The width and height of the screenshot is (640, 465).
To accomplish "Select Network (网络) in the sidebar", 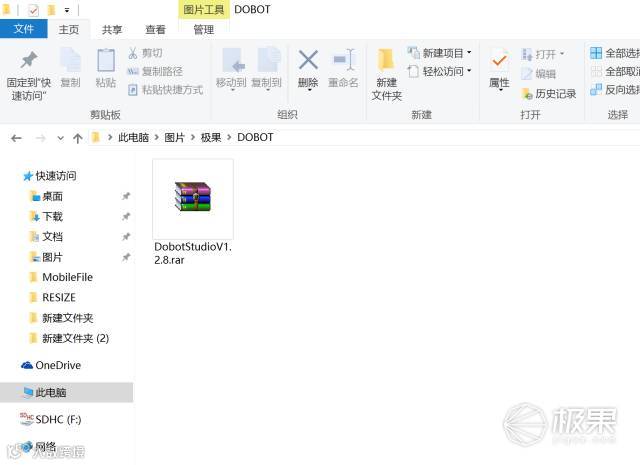I will 45,447.
